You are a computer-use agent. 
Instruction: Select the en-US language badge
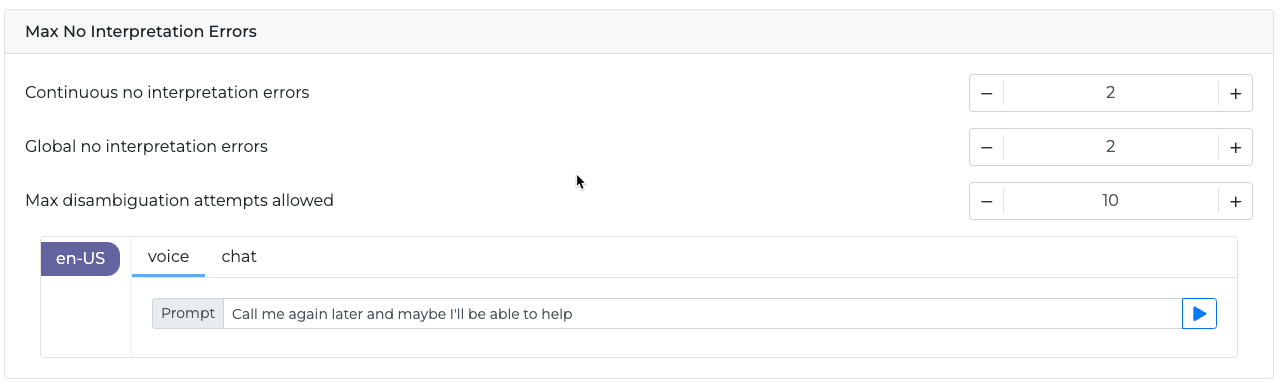(80, 258)
